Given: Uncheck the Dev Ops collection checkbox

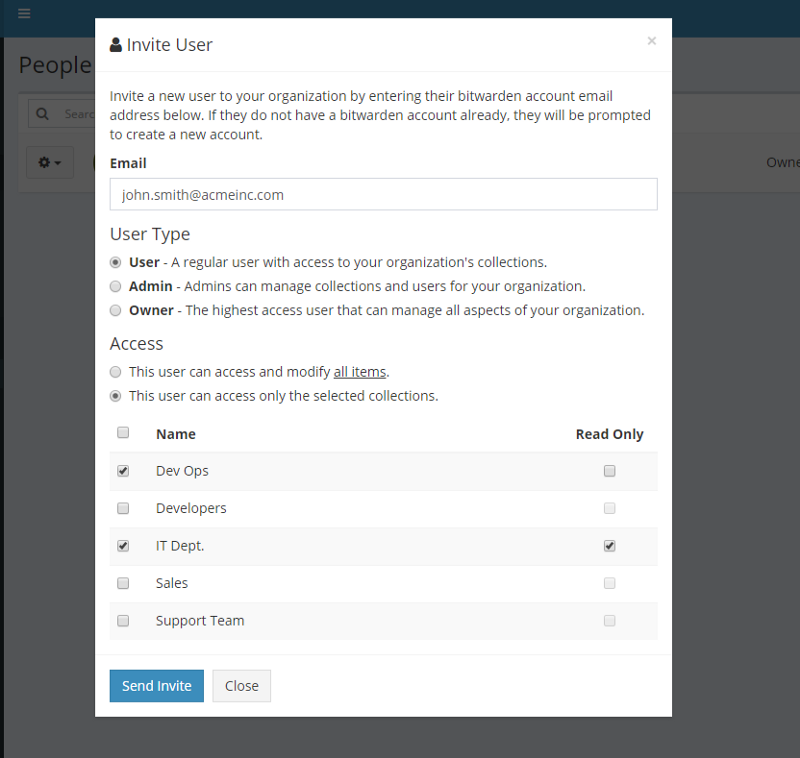Looking at the screenshot, I should pyautogui.click(x=123, y=471).
